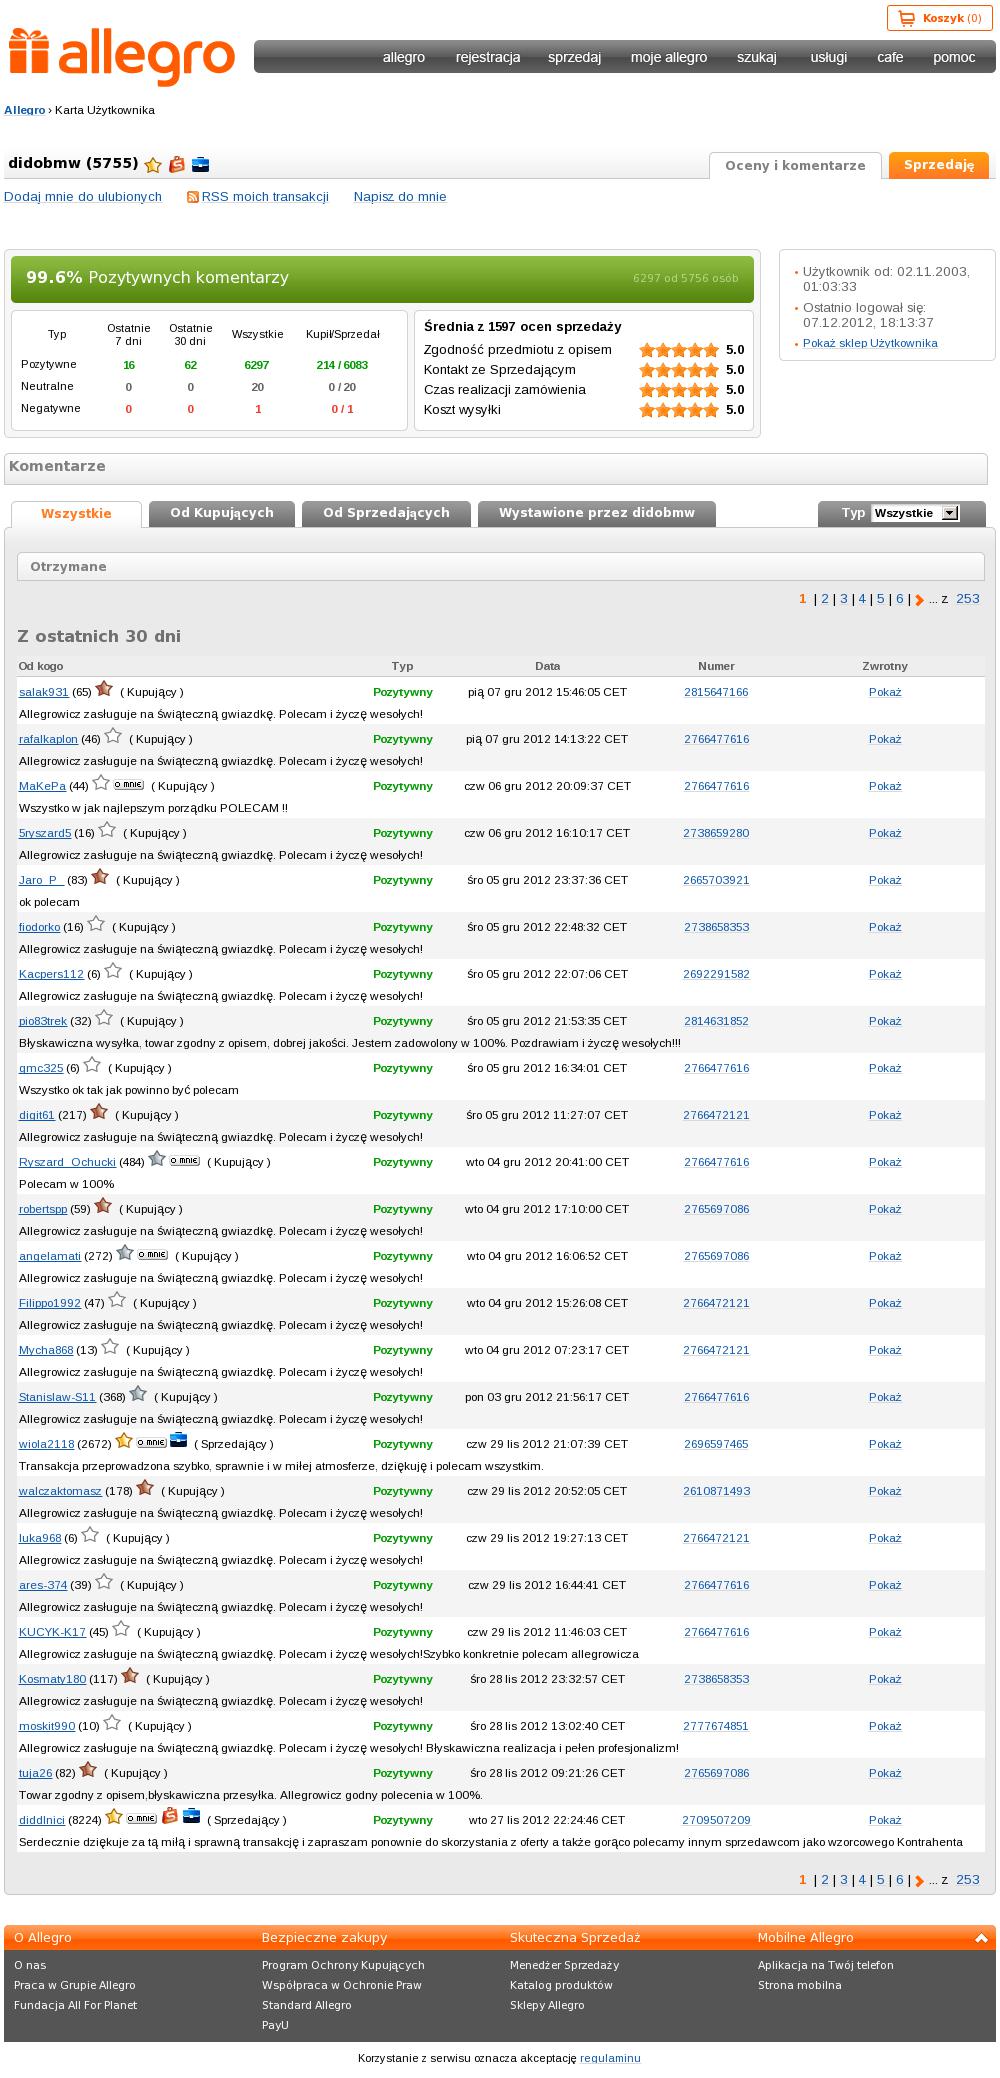
Task: Open the Typ Wszystkie dropdown
Action: (x=915, y=513)
